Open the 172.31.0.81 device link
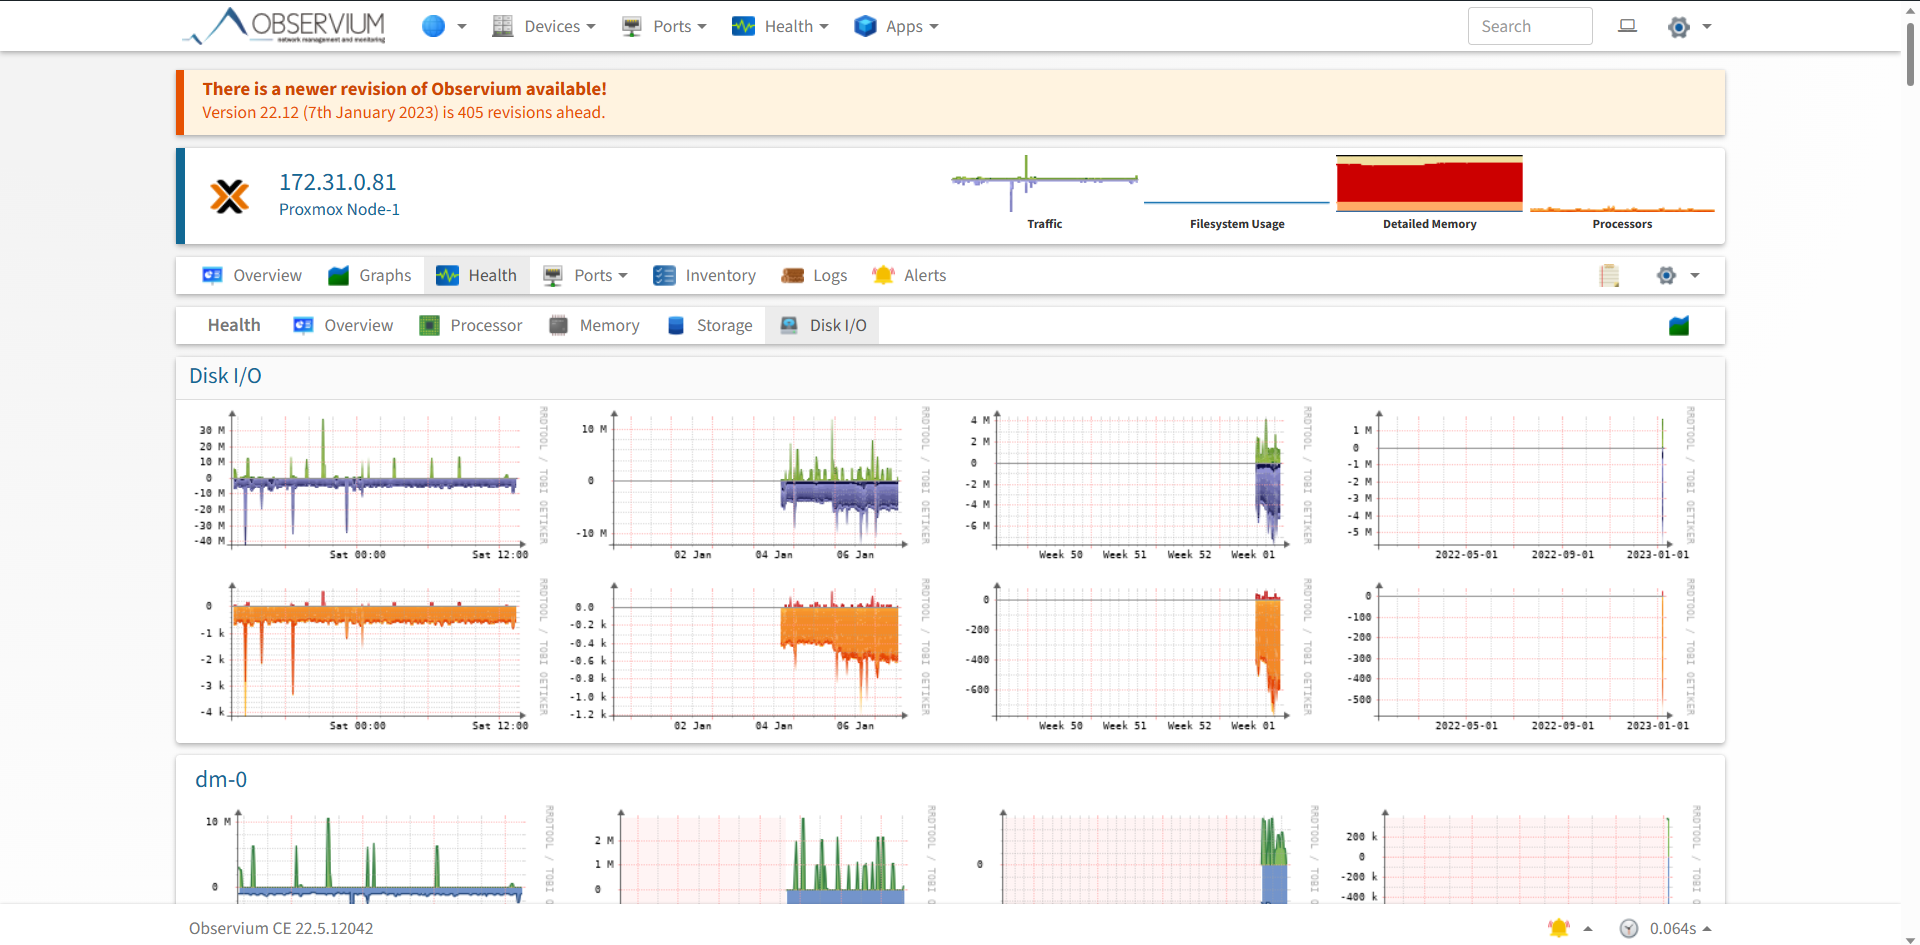Viewport: 1920px width, 945px height. point(338,182)
